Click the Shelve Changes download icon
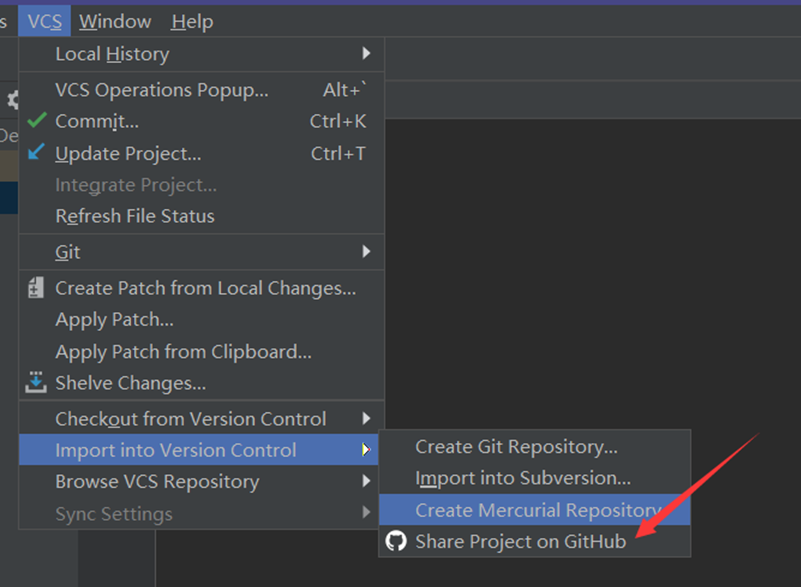This screenshot has height=587, width=801. click(x=36, y=383)
